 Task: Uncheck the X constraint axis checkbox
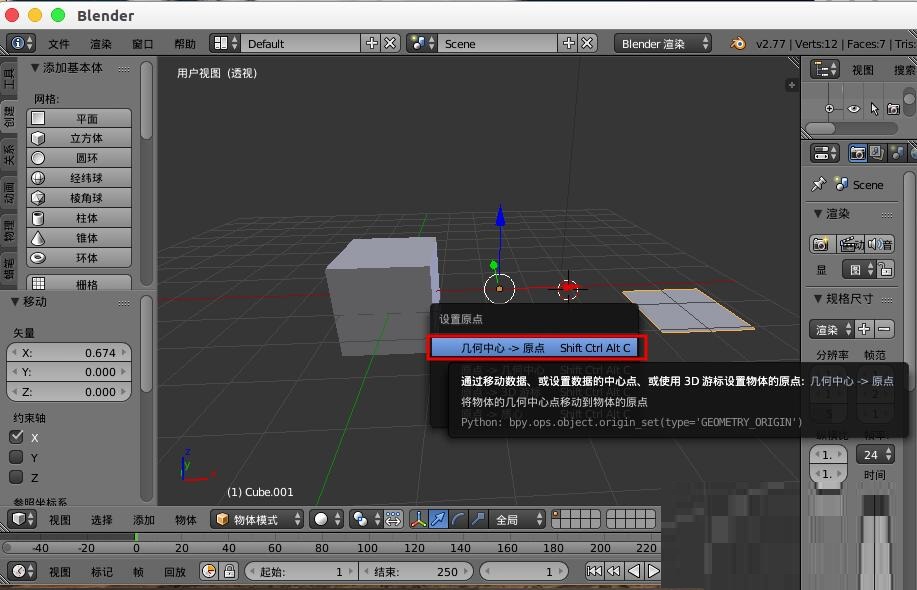tap(16, 437)
